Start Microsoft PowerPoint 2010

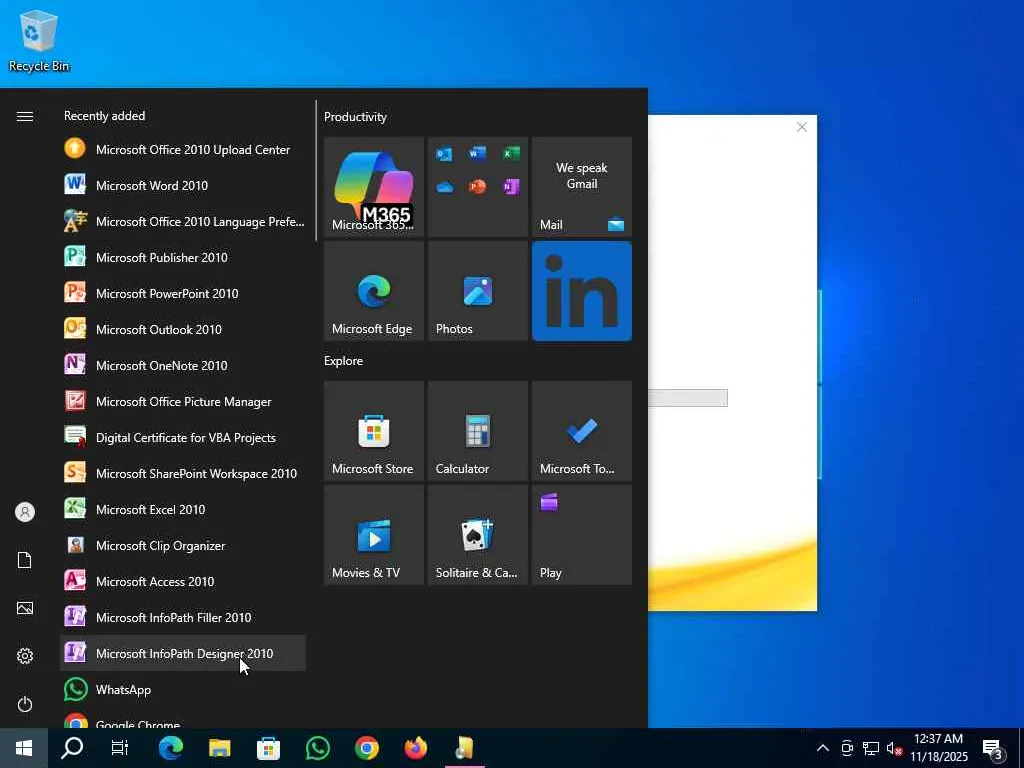183,293
